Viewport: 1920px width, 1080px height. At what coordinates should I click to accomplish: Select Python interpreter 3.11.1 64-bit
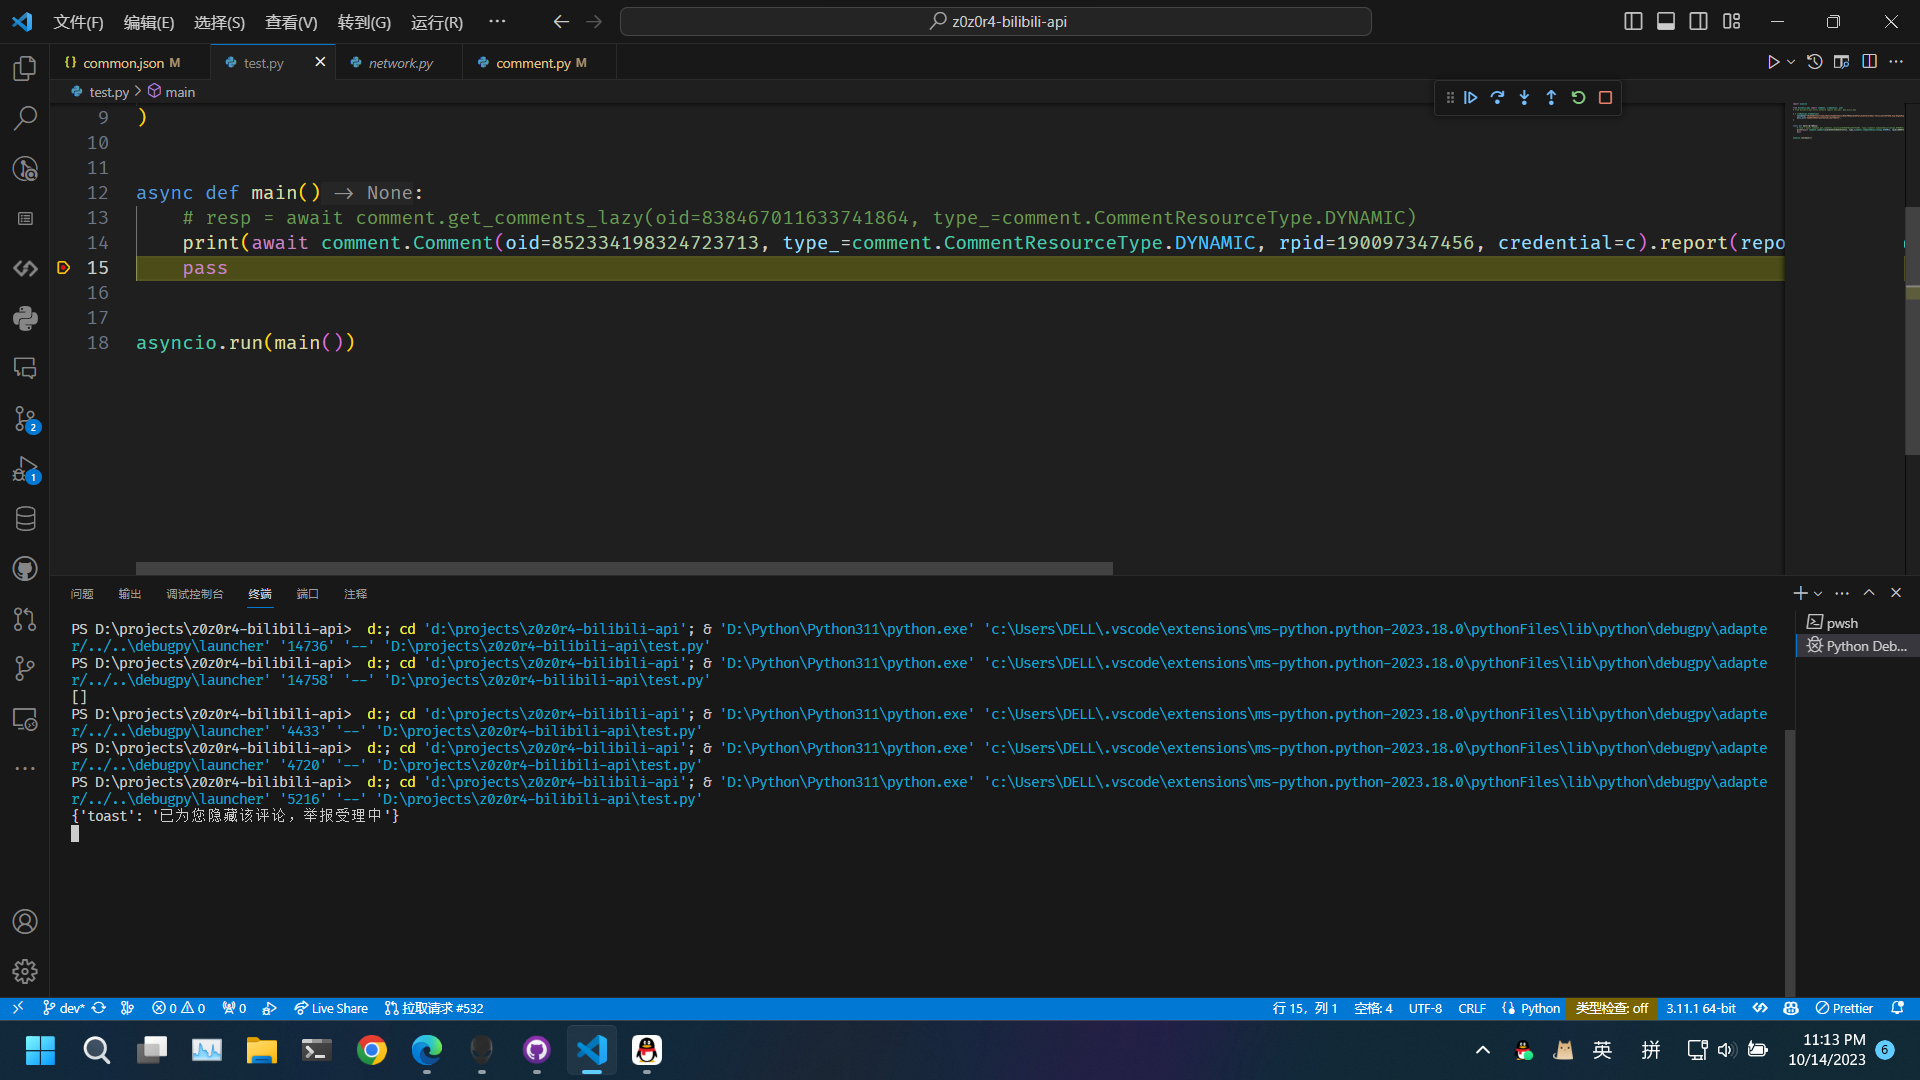[1701, 1008]
